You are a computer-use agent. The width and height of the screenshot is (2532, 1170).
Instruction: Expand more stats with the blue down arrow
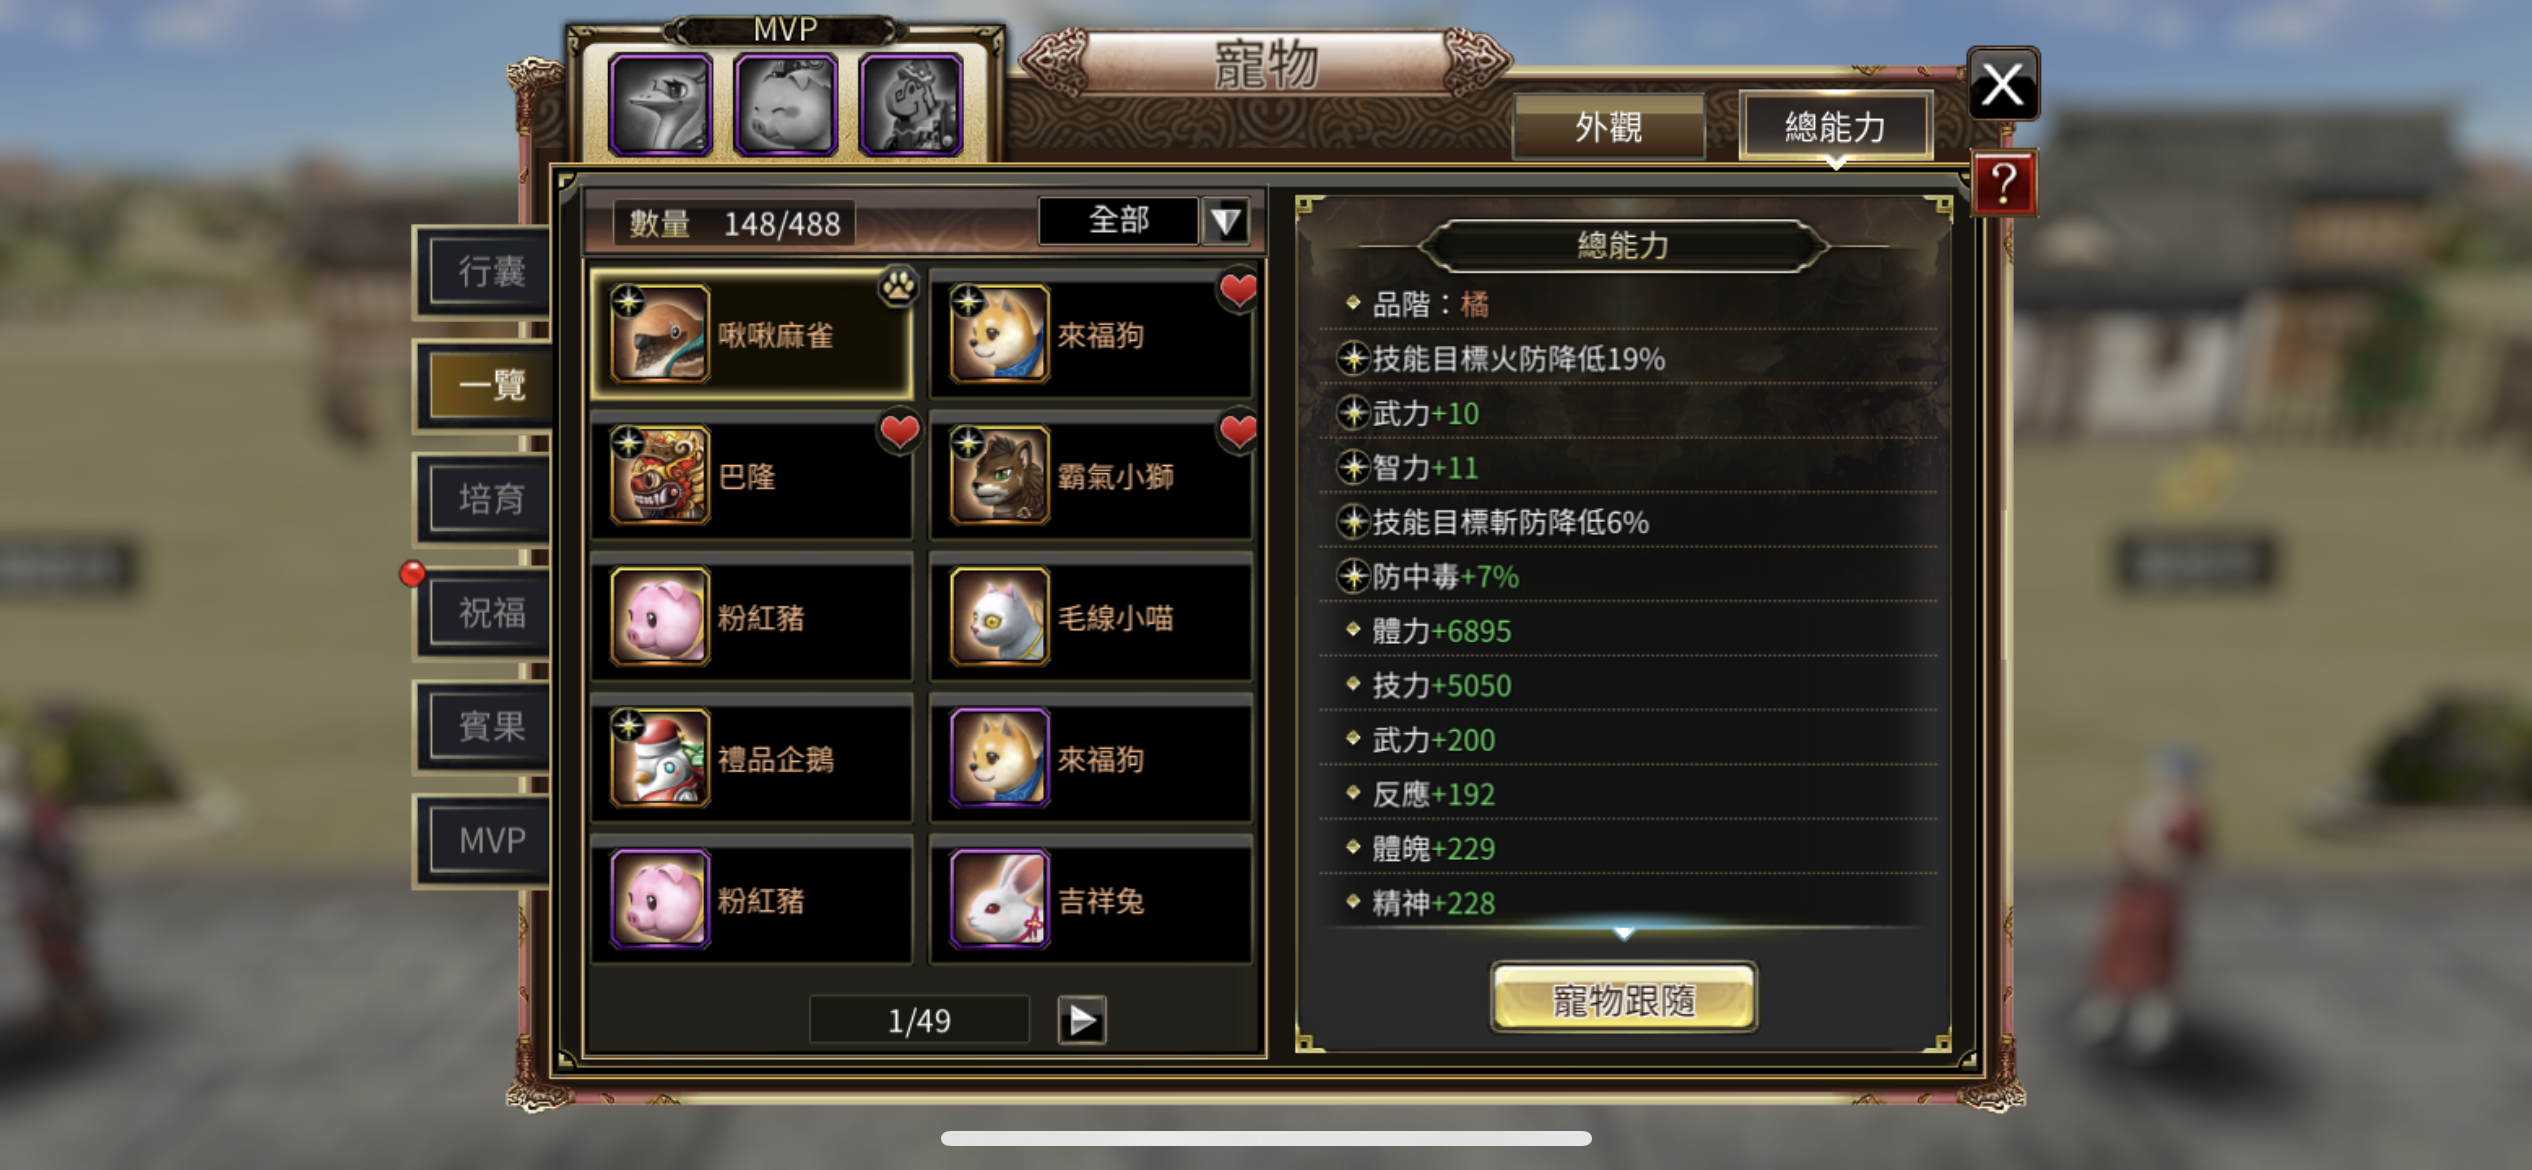(1624, 933)
